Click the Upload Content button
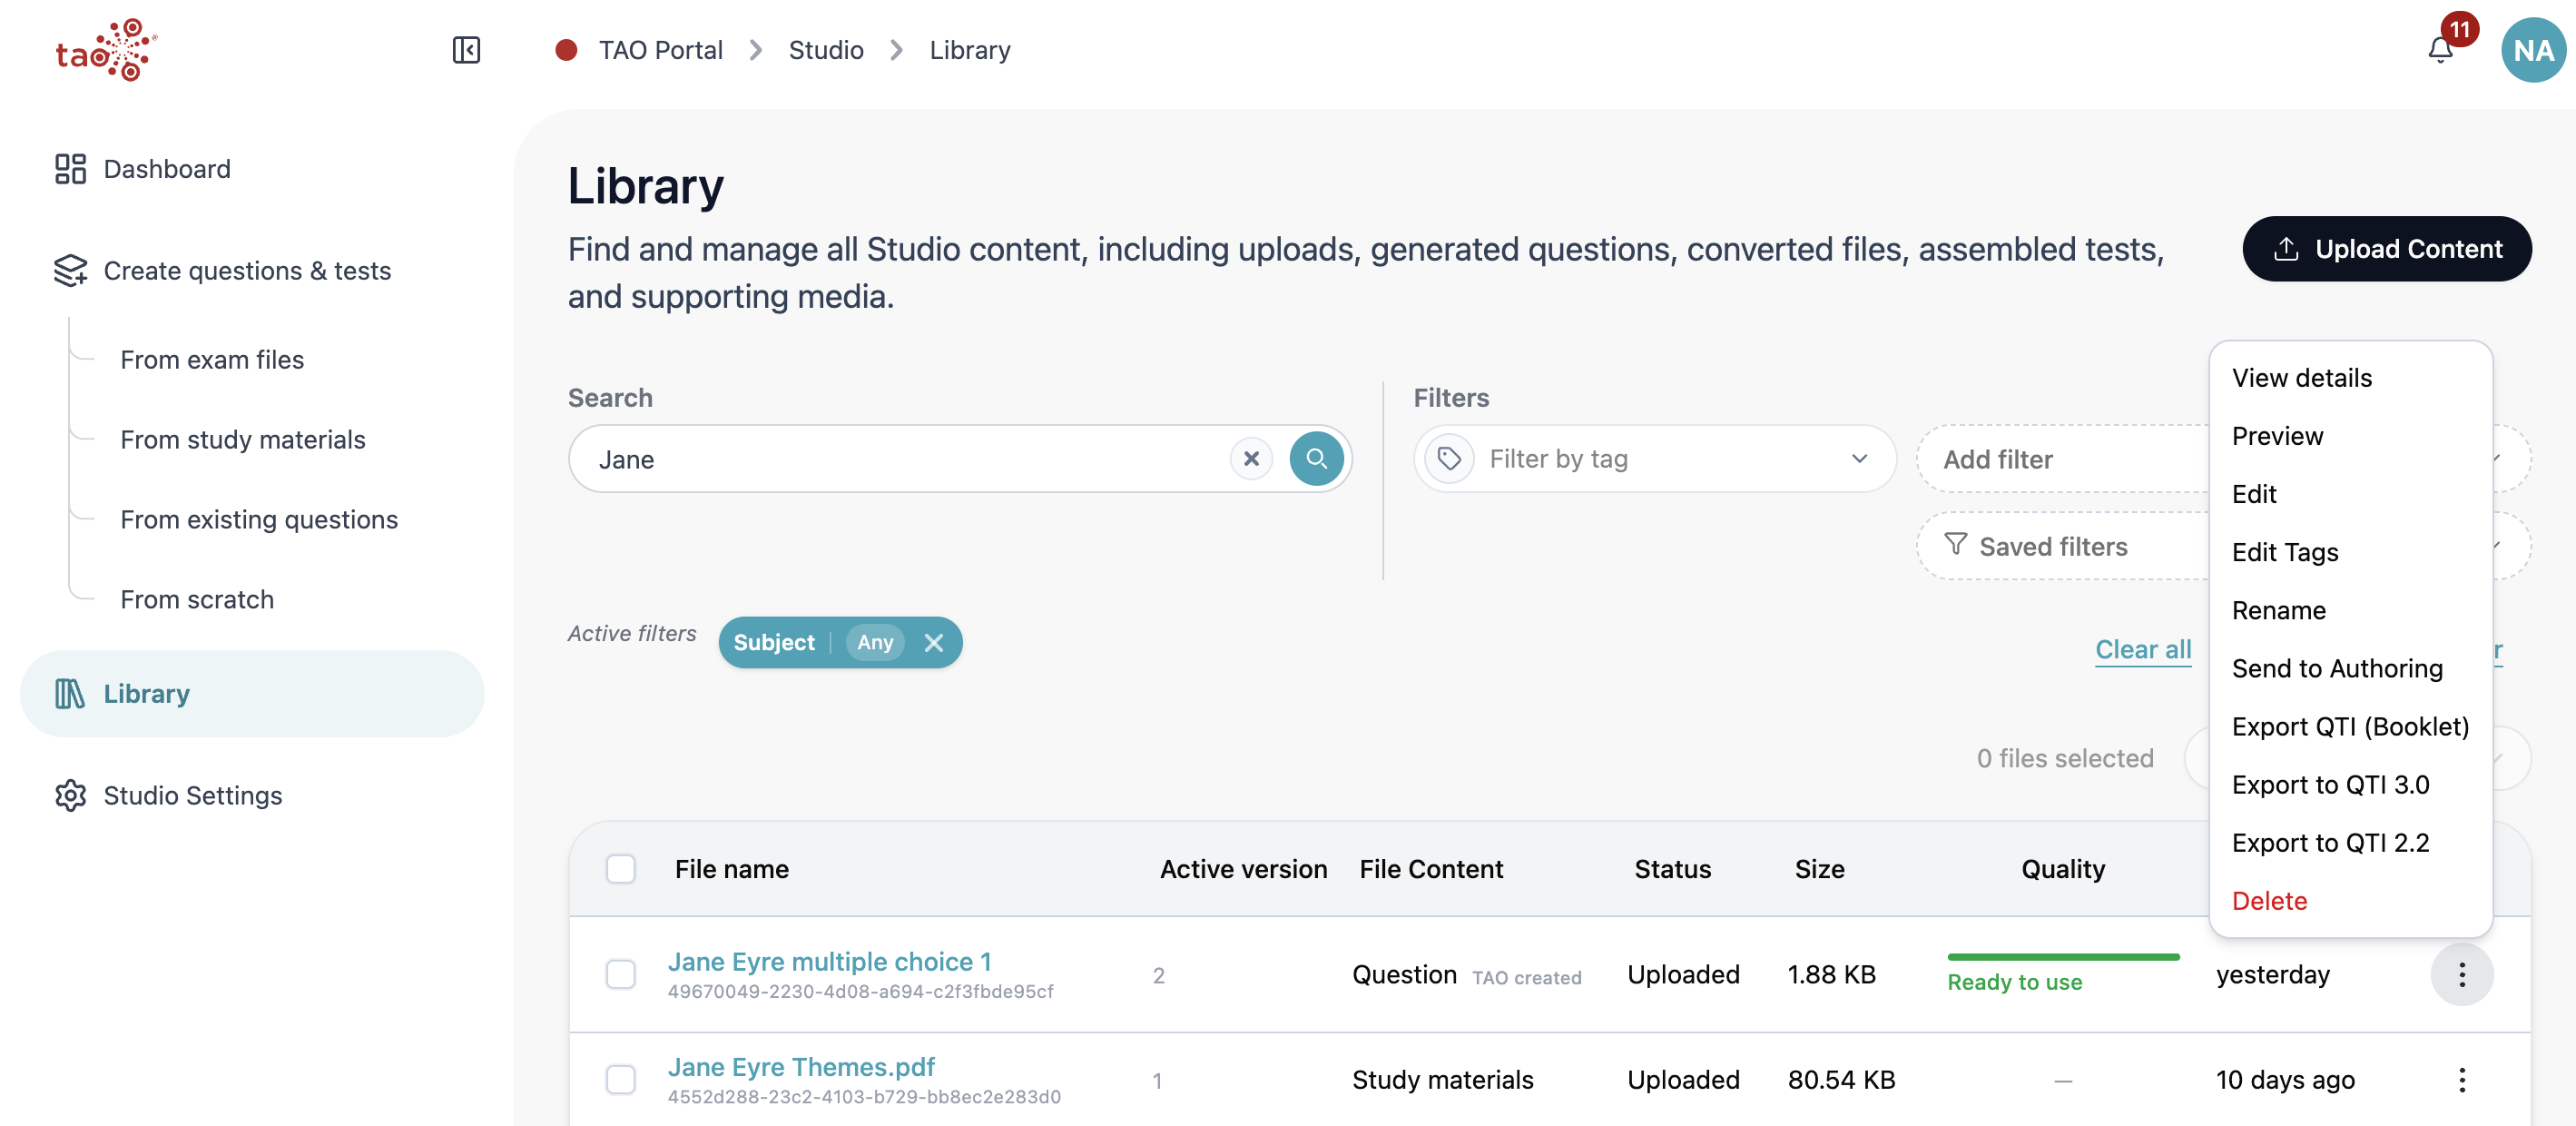 click(x=2386, y=249)
